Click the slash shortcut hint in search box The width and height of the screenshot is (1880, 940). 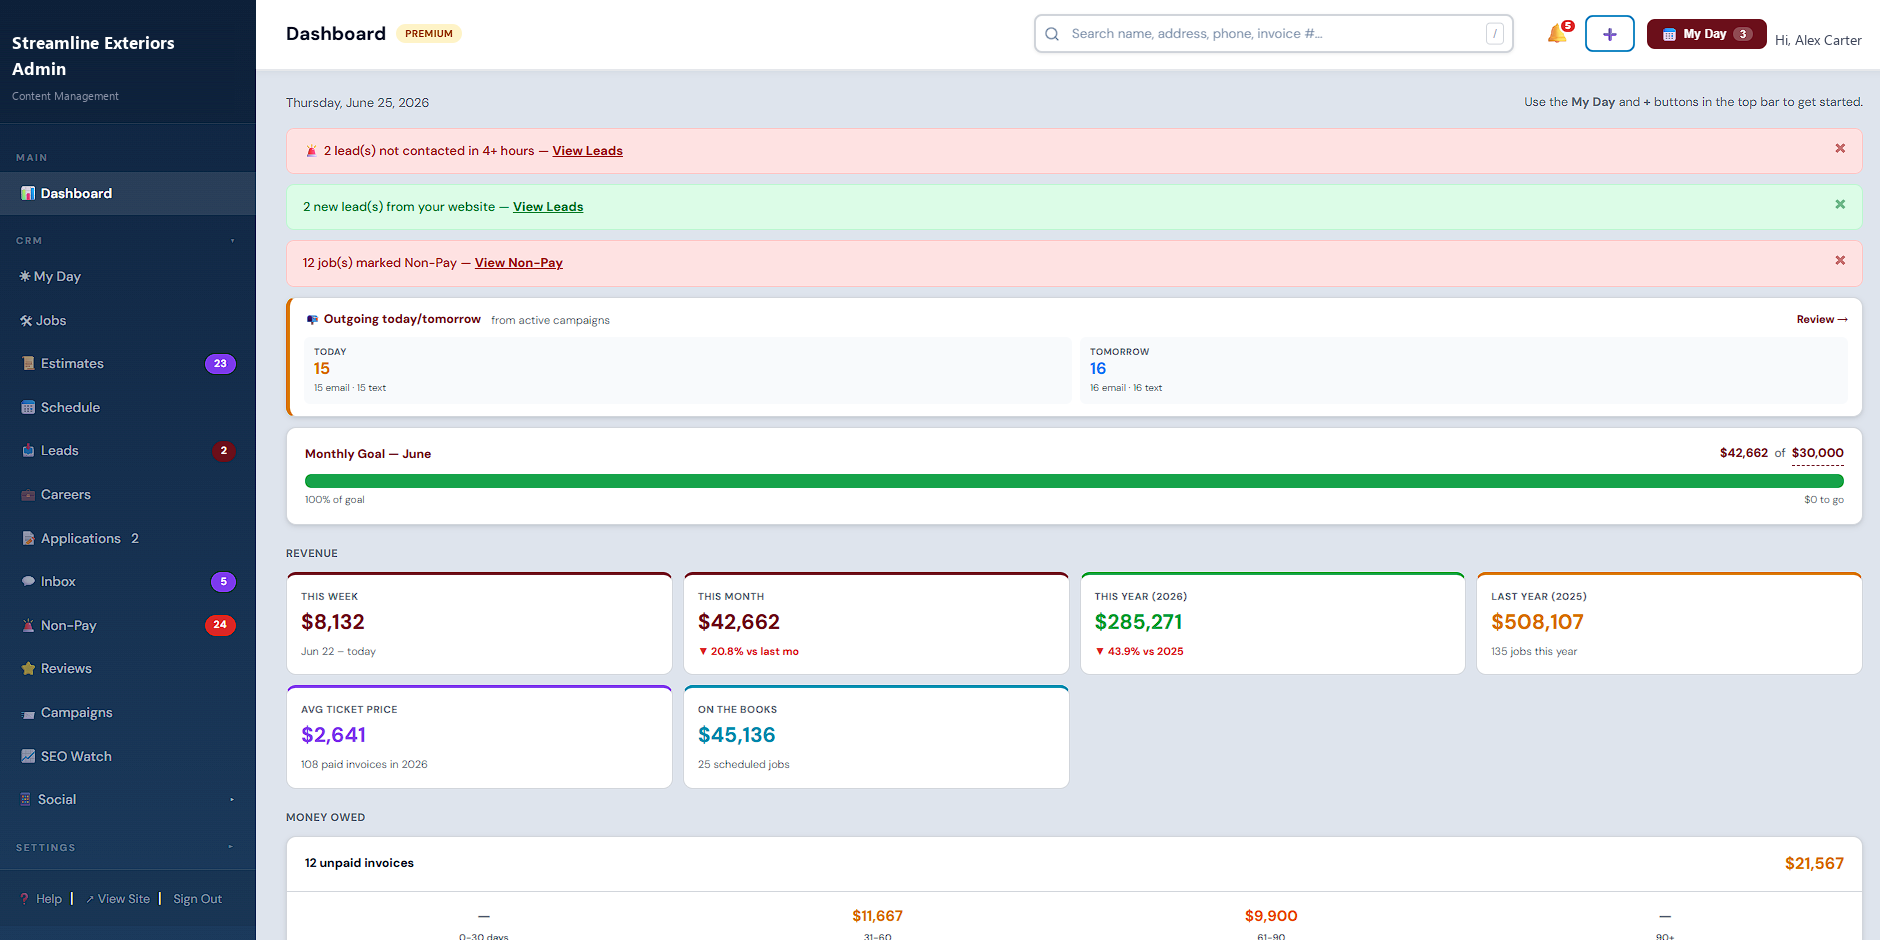1494,34
